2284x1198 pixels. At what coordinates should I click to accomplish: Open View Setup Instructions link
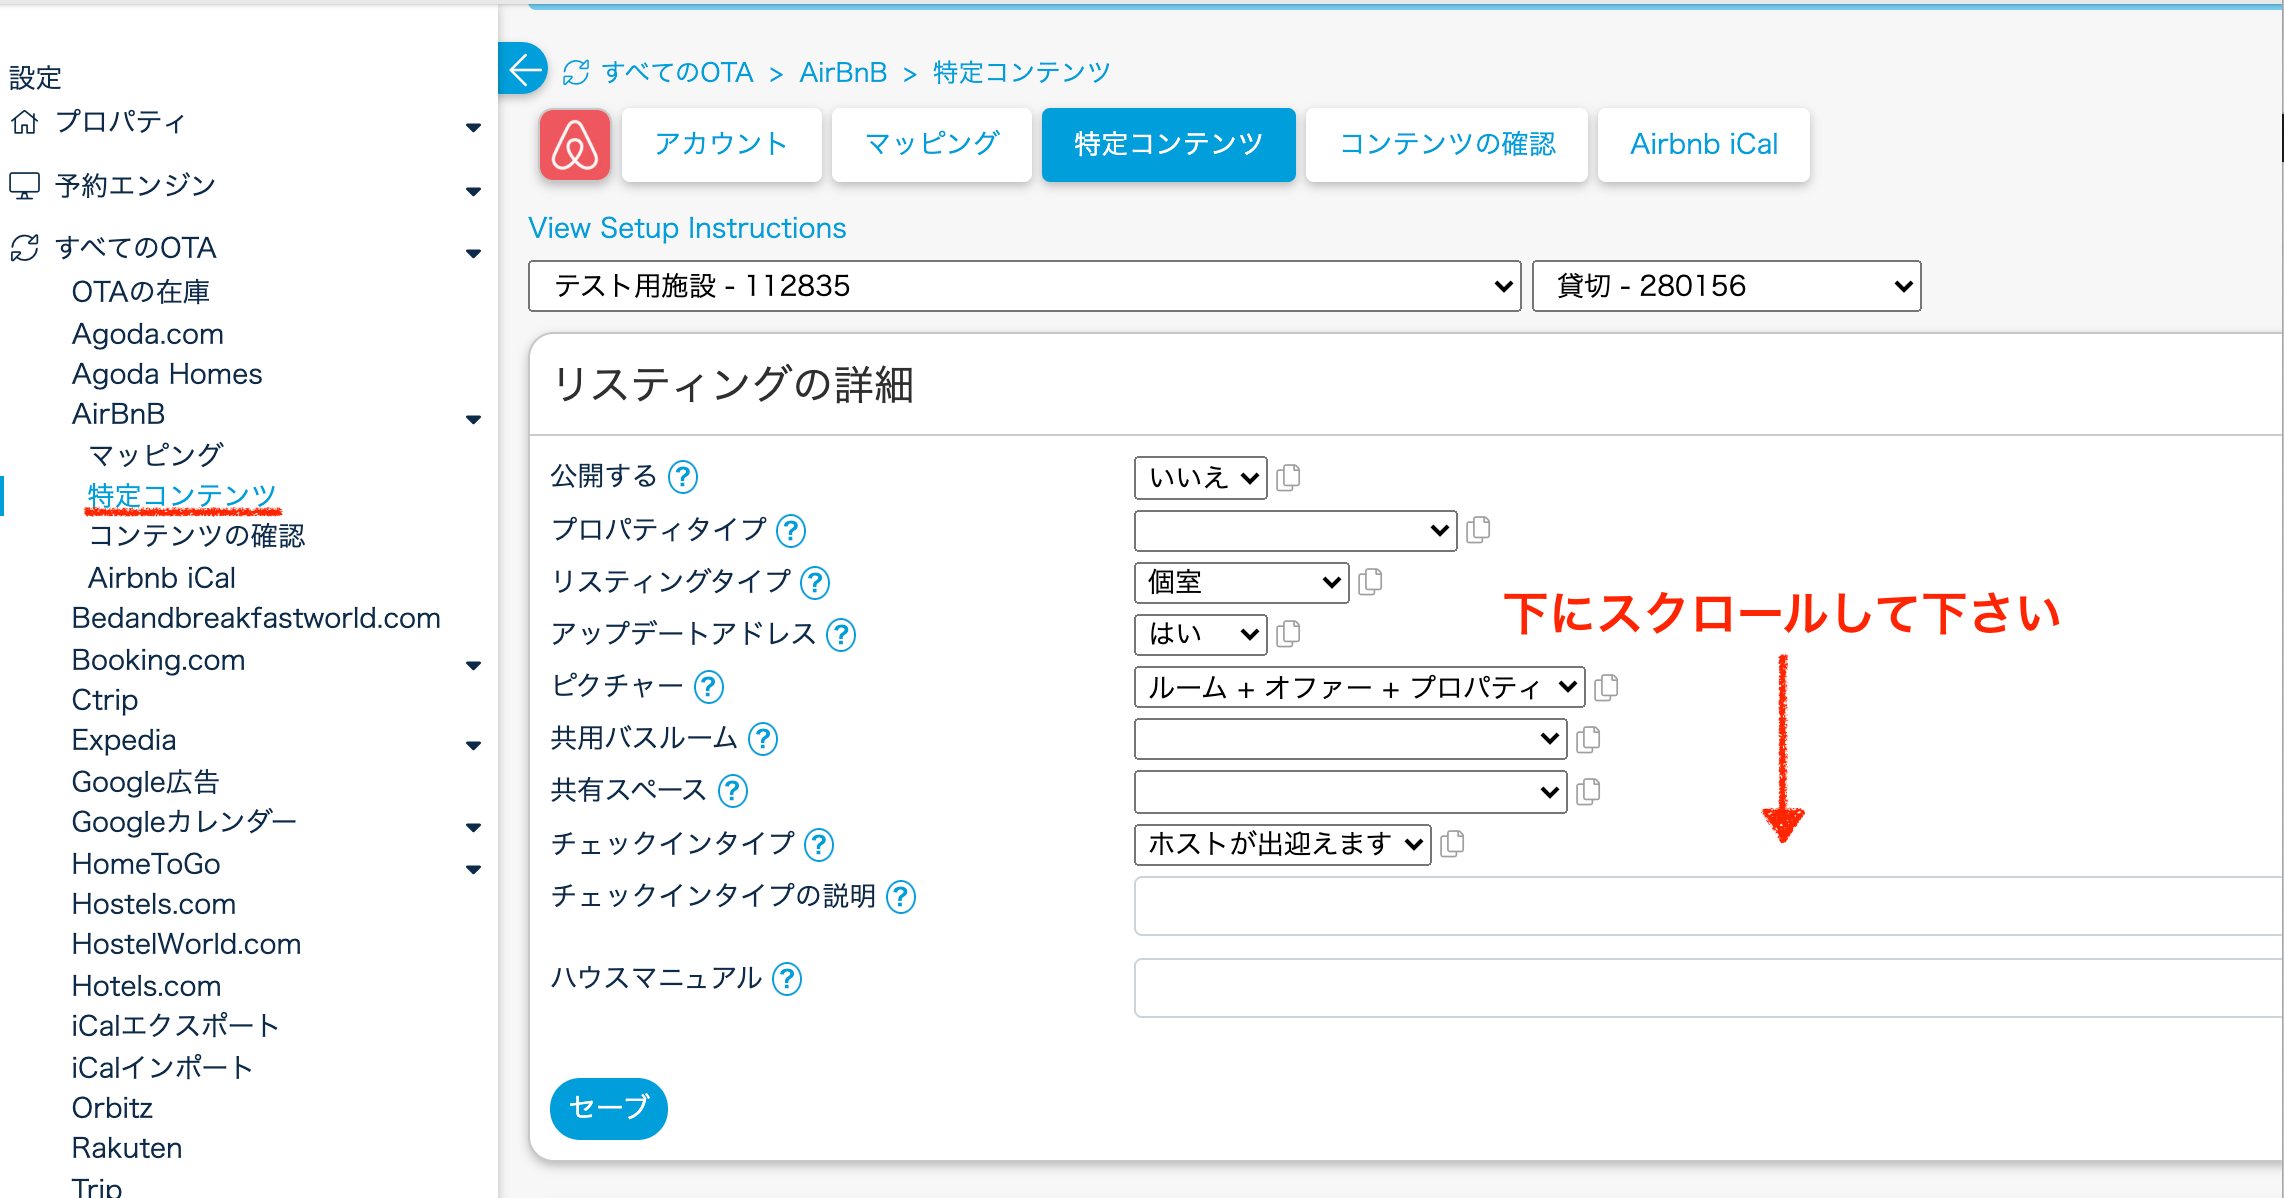(687, 228)
